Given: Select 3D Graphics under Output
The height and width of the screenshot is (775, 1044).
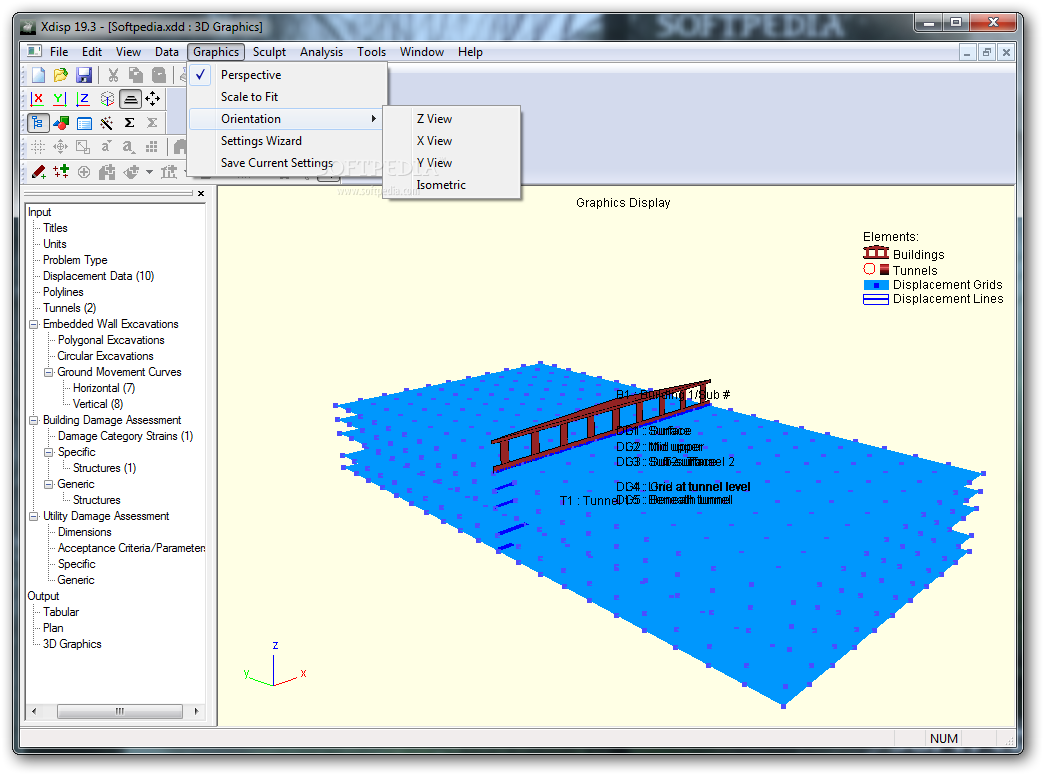Looking at the screenshot, I should tap(72, 644).
